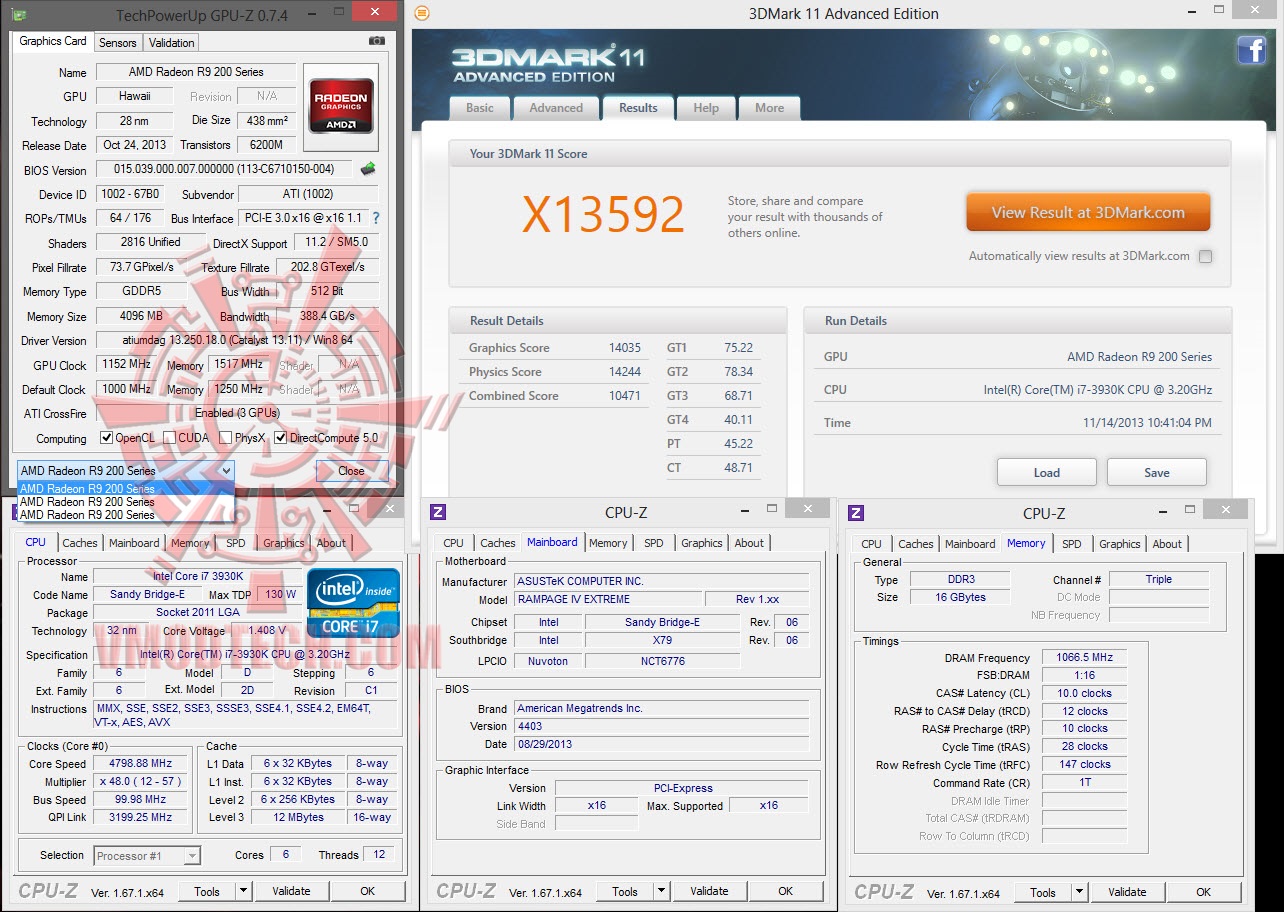This screenshot has height=912, width=1284.
Task: Open the About tab in the CPU-Z processor window
Action: pos(331,543)
